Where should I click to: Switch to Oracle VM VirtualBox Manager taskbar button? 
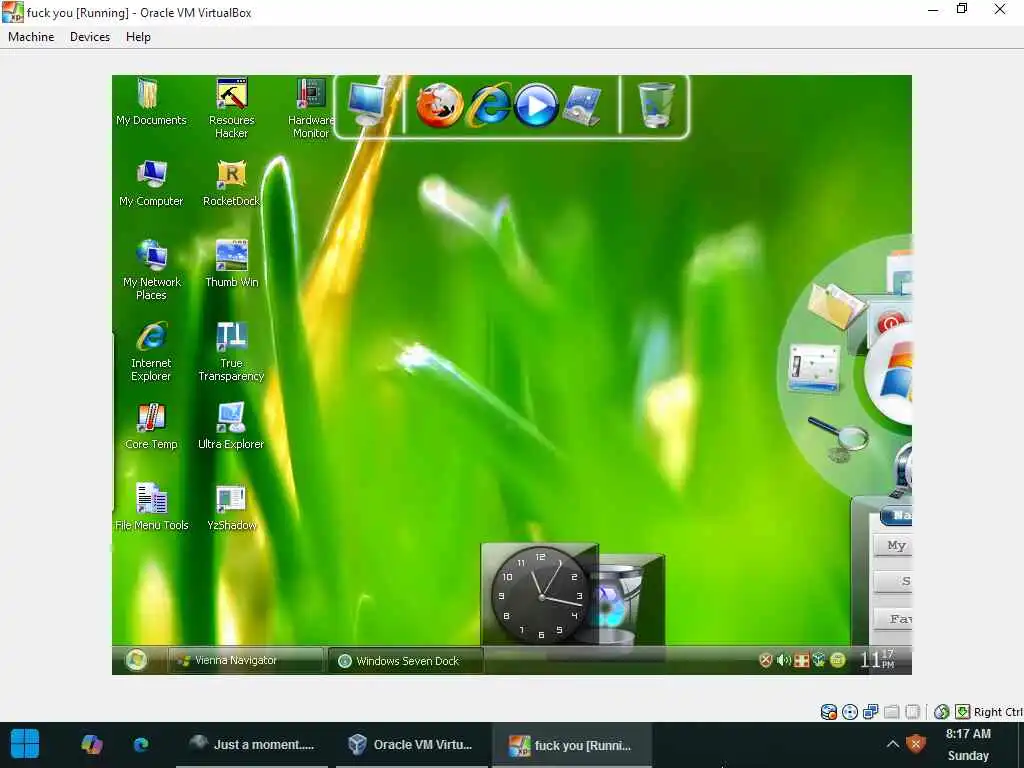411,744
